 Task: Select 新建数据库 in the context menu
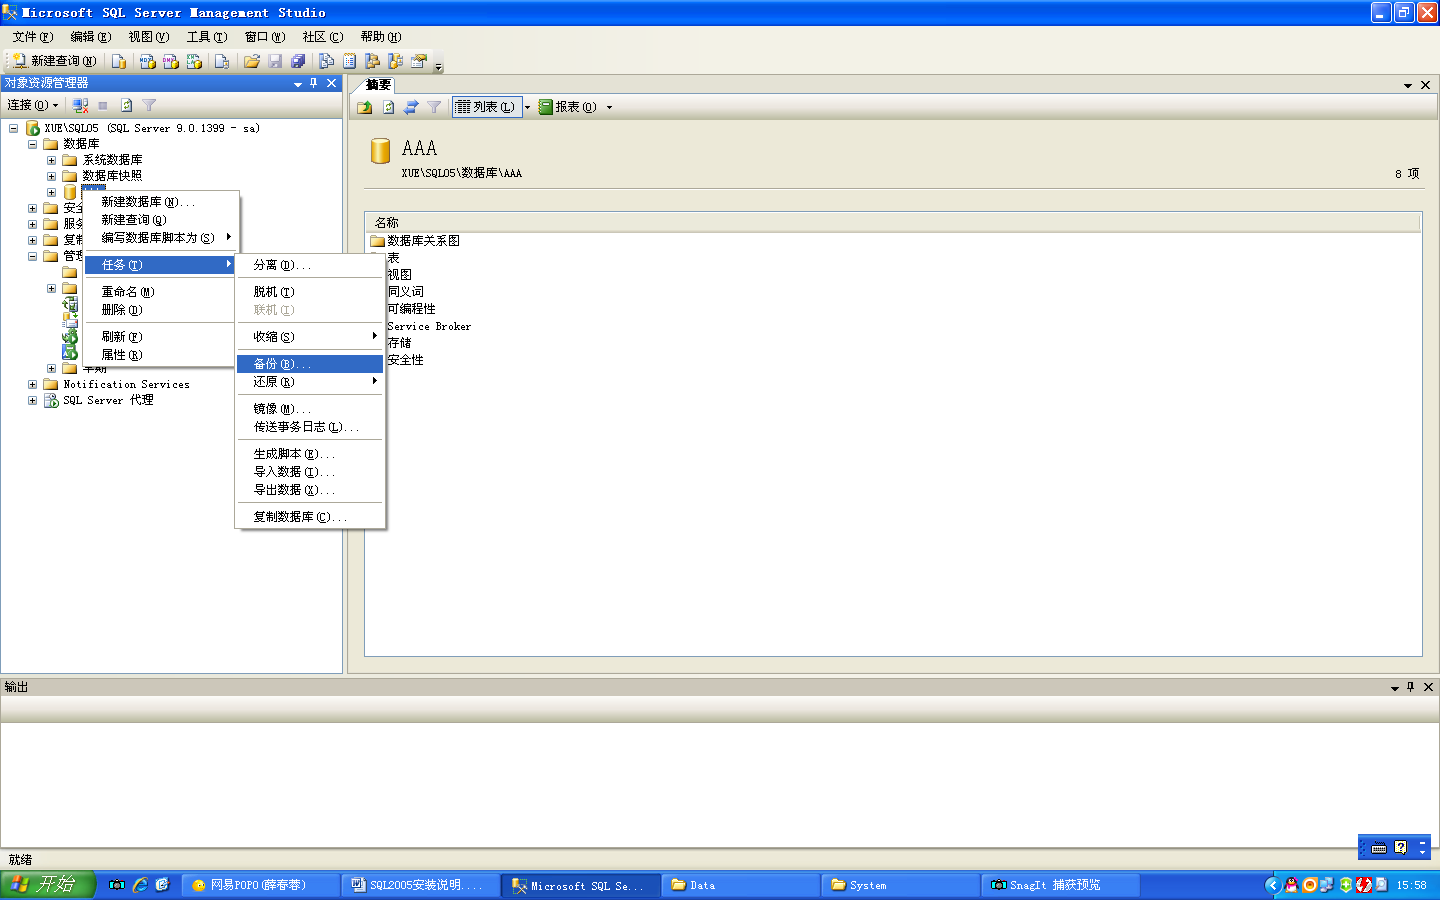pos(161,202)
